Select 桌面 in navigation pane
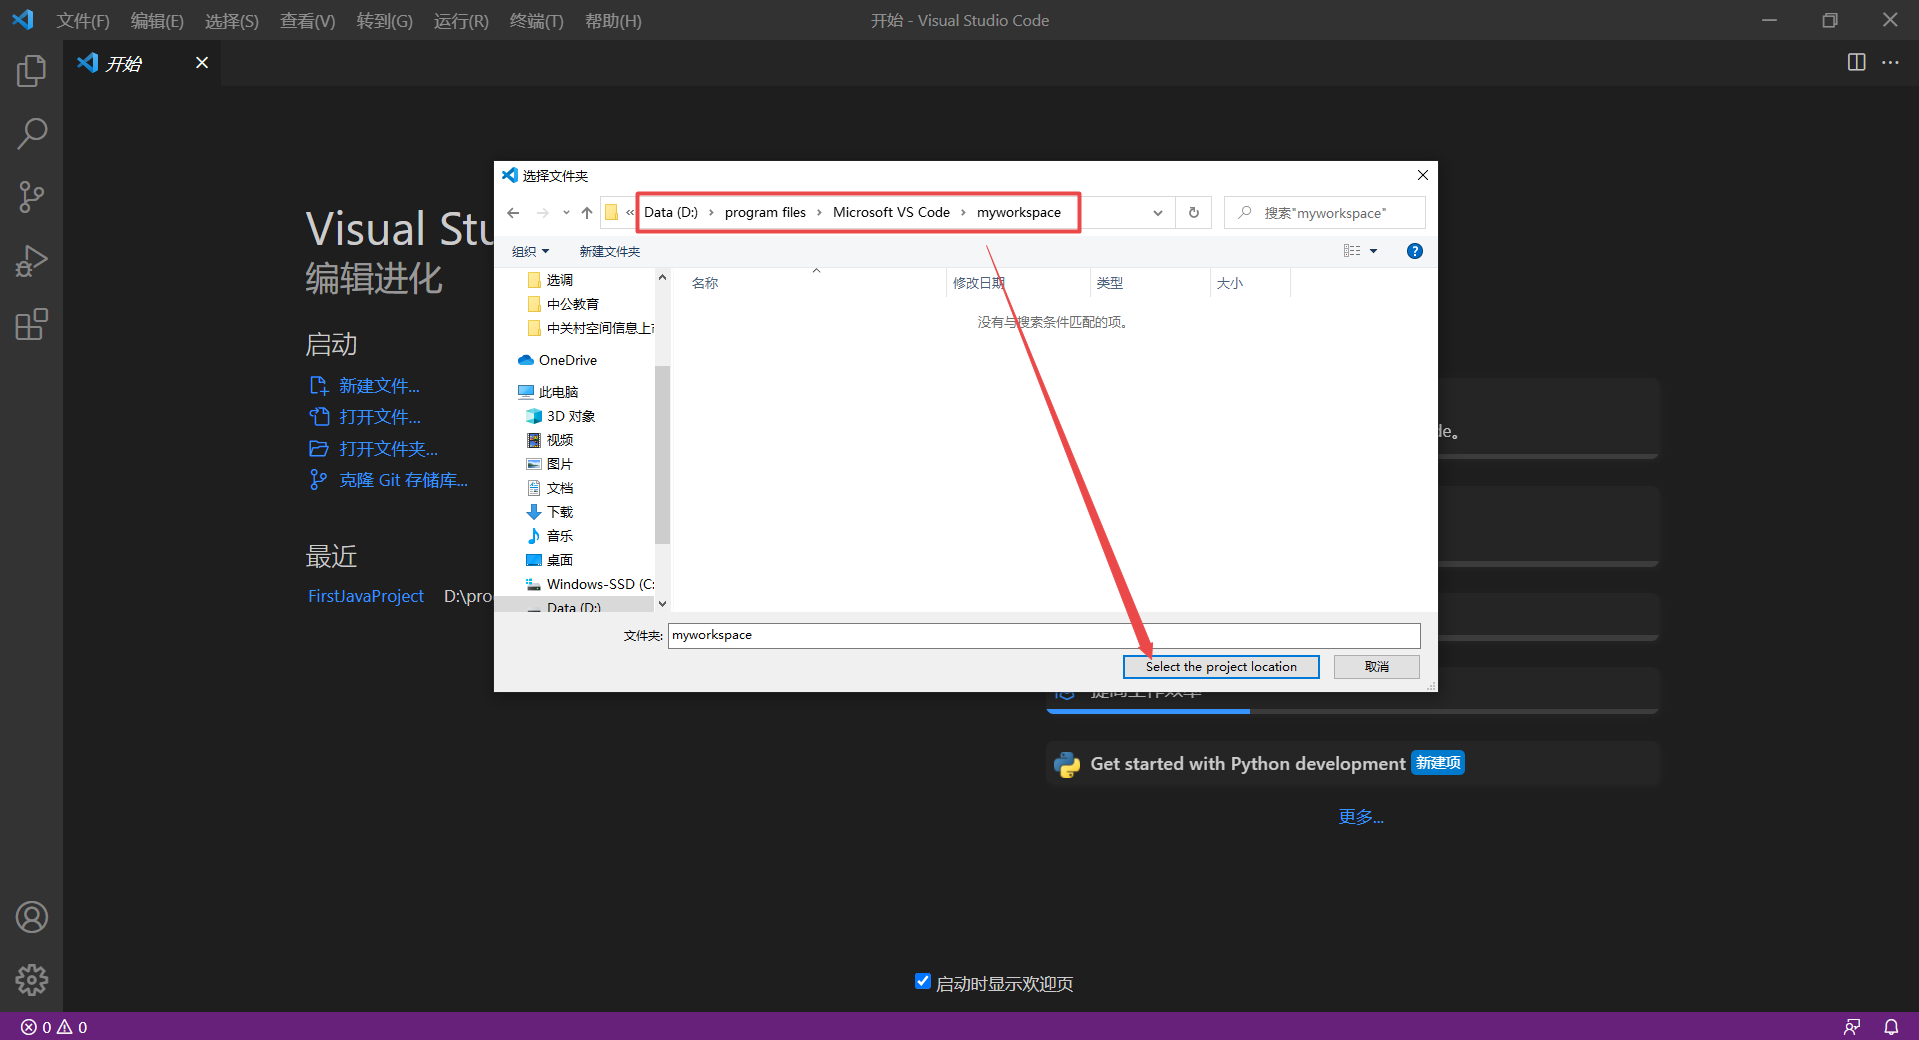1919x1040 pixels. pos(559,560)
